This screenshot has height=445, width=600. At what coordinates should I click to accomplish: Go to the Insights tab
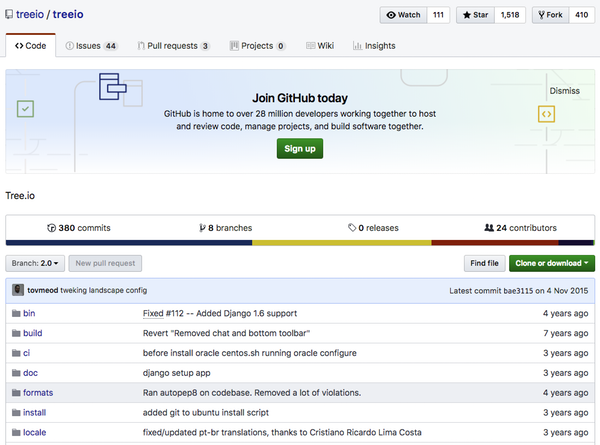click(374, 46)
